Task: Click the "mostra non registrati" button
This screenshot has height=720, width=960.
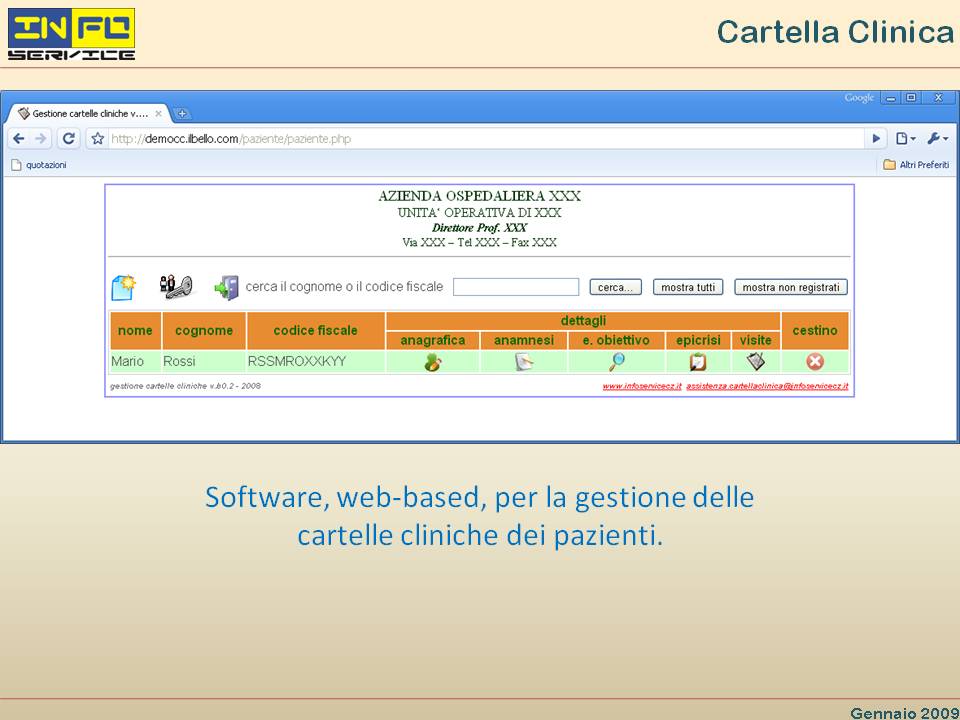Action: 791,288
